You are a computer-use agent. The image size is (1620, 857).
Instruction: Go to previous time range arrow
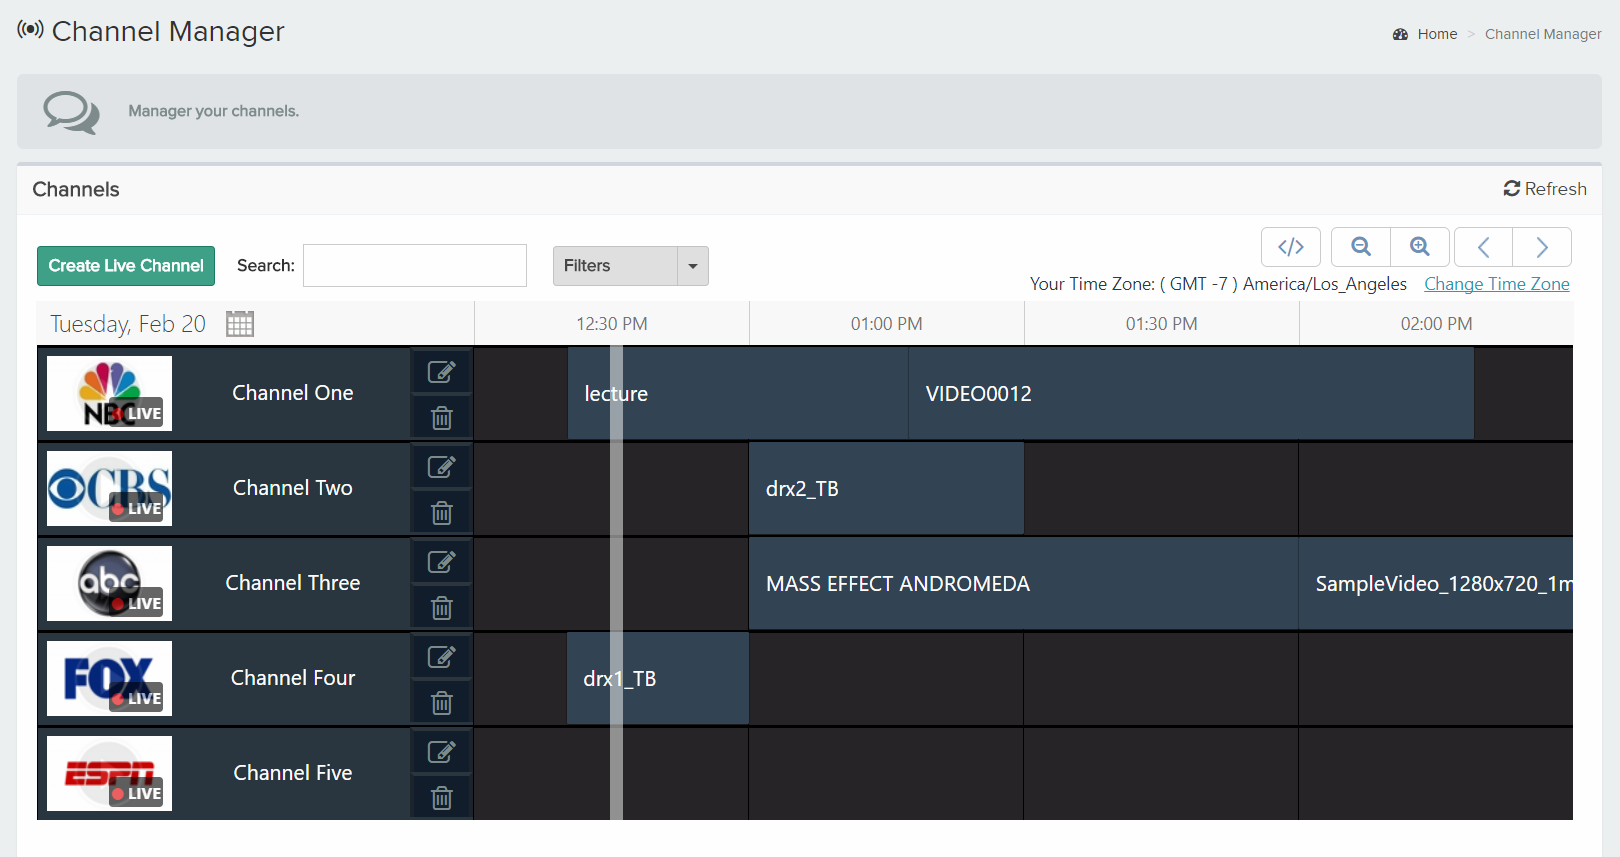(1483, 247)
